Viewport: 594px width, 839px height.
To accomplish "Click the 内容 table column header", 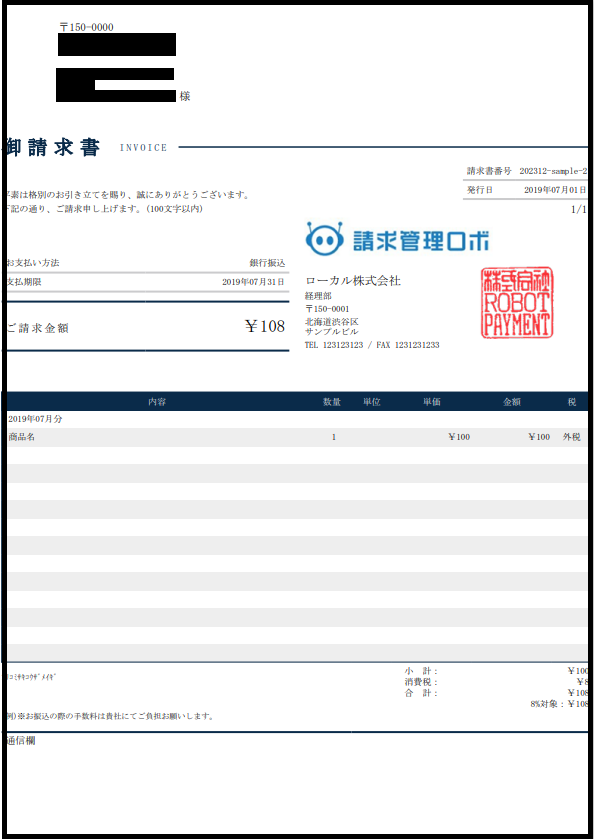I will click(157, 402).
